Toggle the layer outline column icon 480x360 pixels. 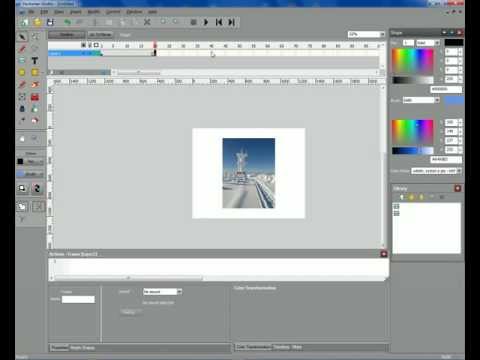click(x=96, y=45)
